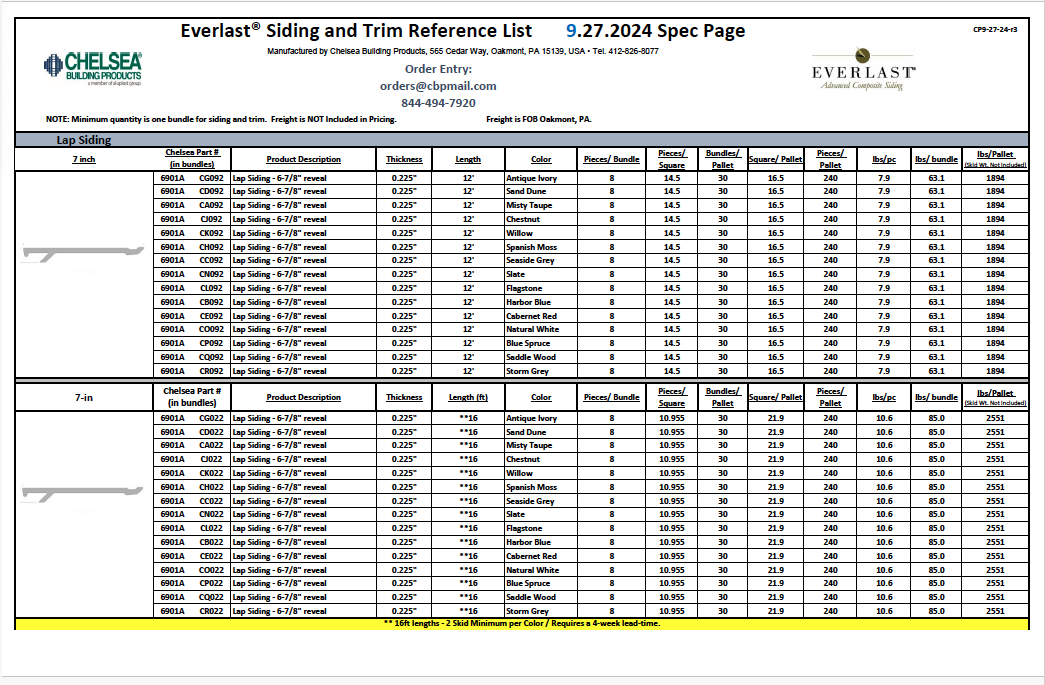Image resolution: width=1045 pixels, height=685 pixels.
Task: Select part number 6901A CB092
Action: coord(192,303)
